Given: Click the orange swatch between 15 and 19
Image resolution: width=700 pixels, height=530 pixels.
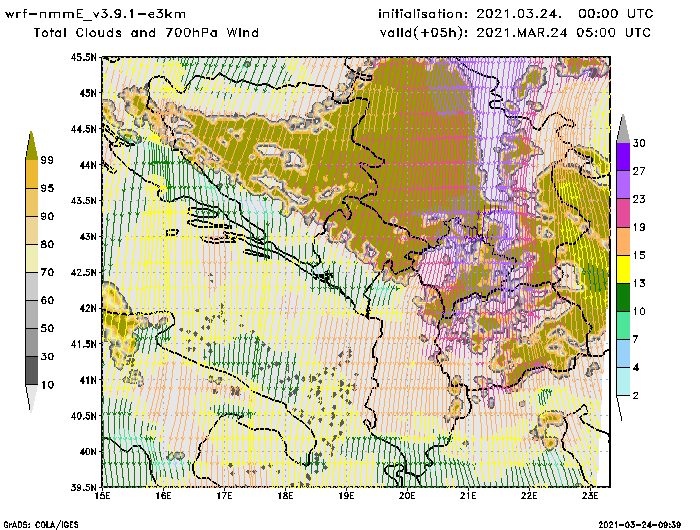Looking at the screenshot, I should click(x=623, y=241).
